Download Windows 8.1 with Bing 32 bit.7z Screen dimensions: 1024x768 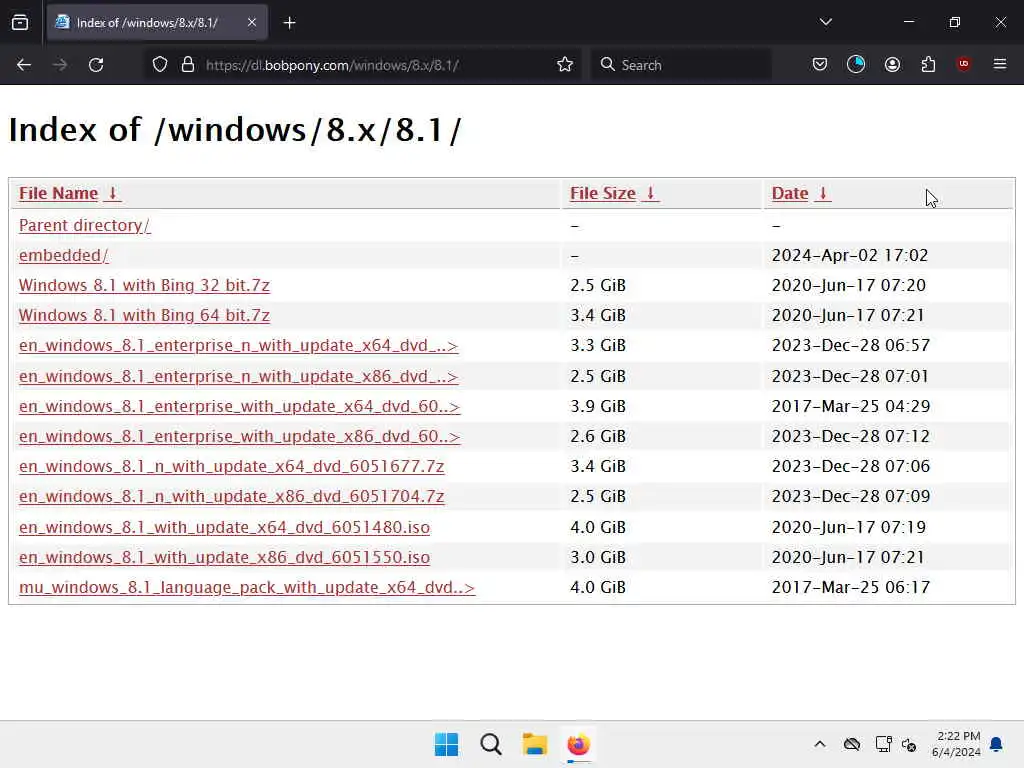144,285
